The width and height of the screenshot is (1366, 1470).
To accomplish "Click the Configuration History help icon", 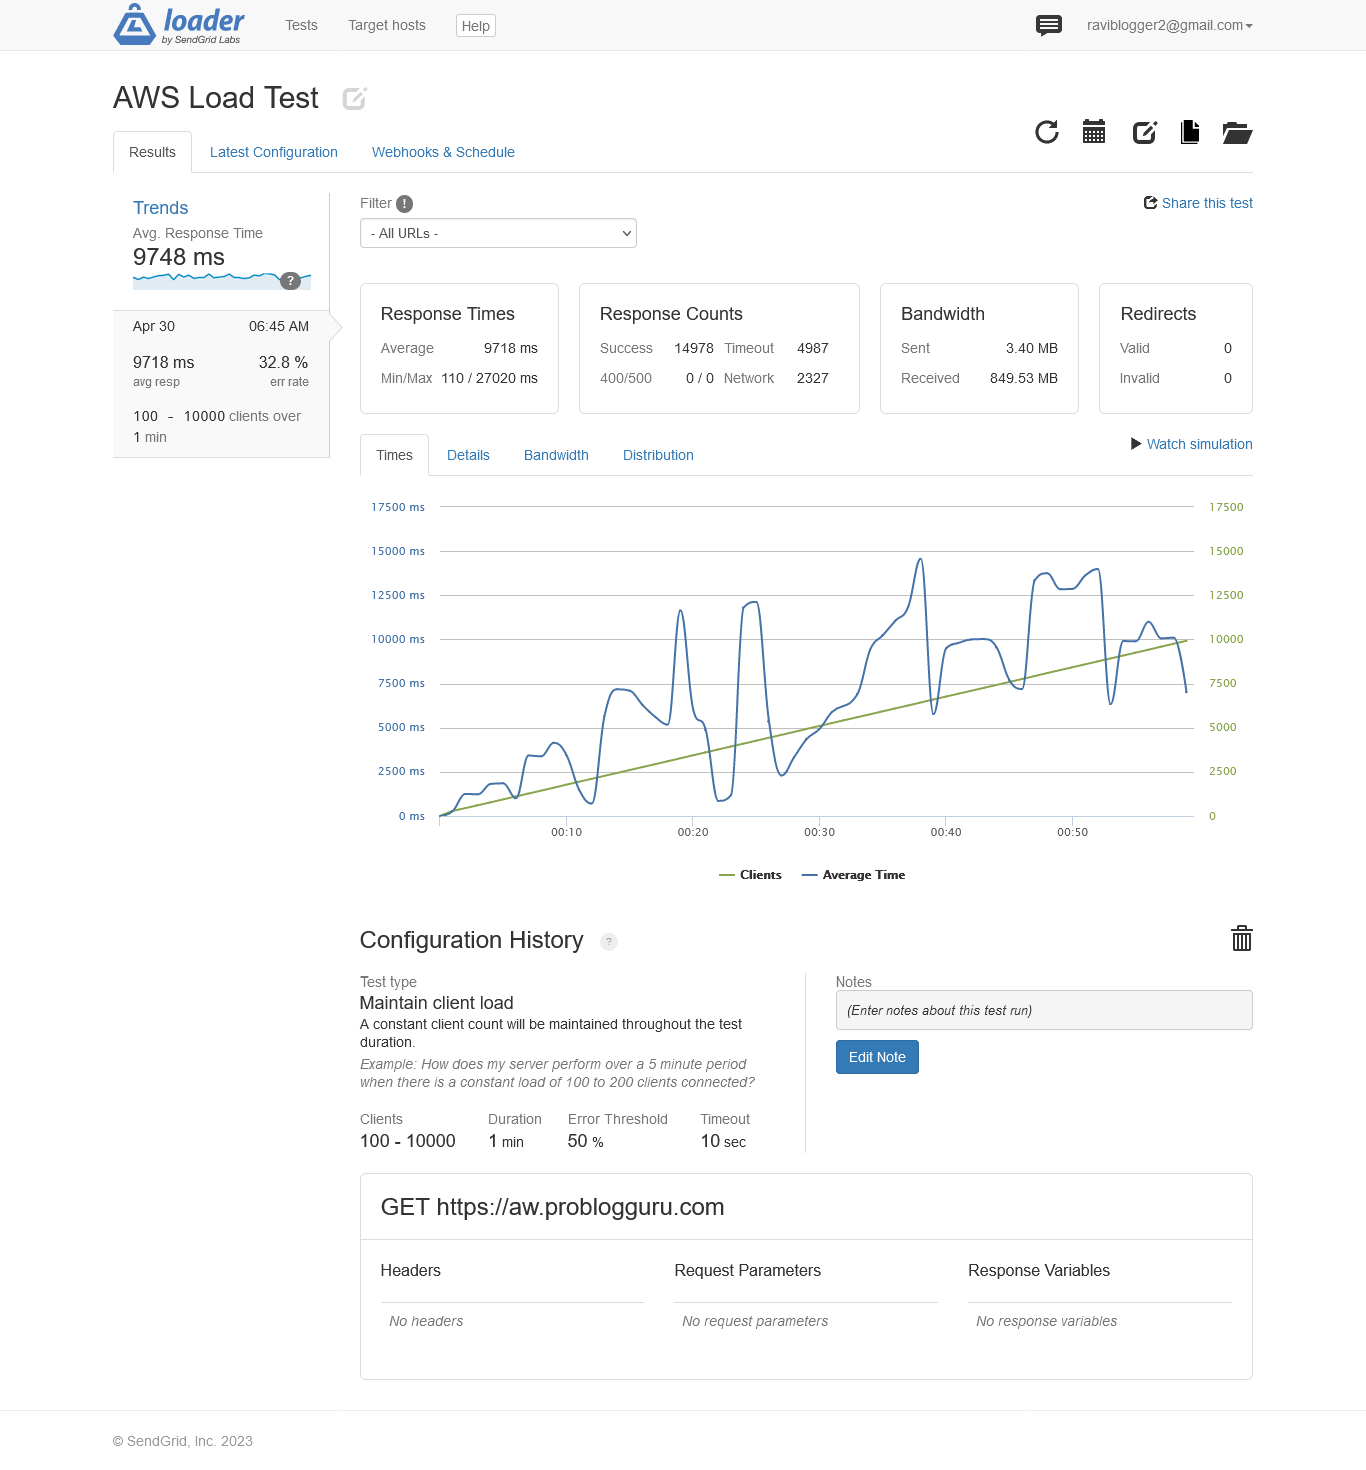I will click(x=609, y=942).
